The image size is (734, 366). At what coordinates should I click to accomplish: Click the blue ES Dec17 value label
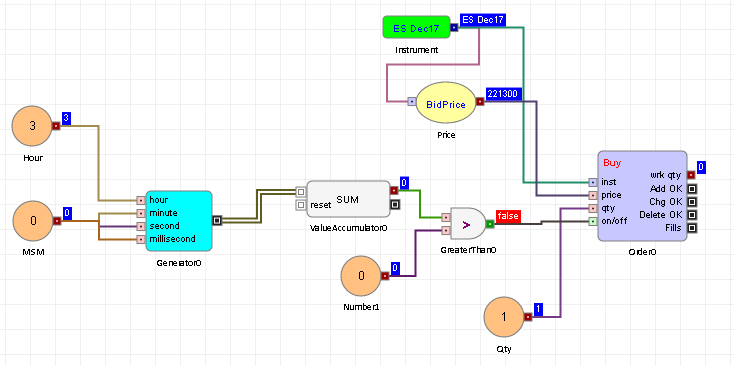point(483,20)
